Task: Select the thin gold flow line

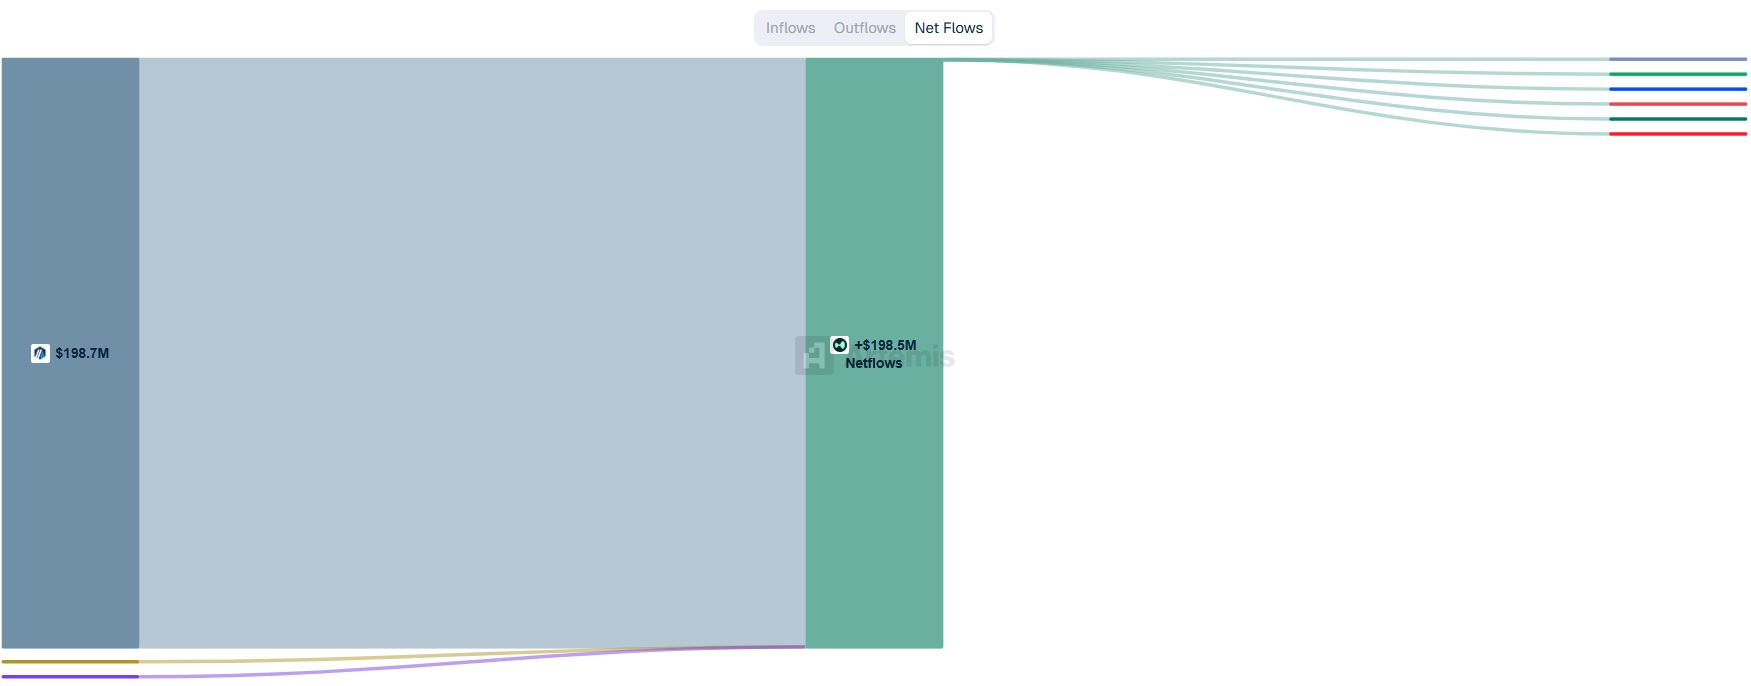Action: coord(300,659)
